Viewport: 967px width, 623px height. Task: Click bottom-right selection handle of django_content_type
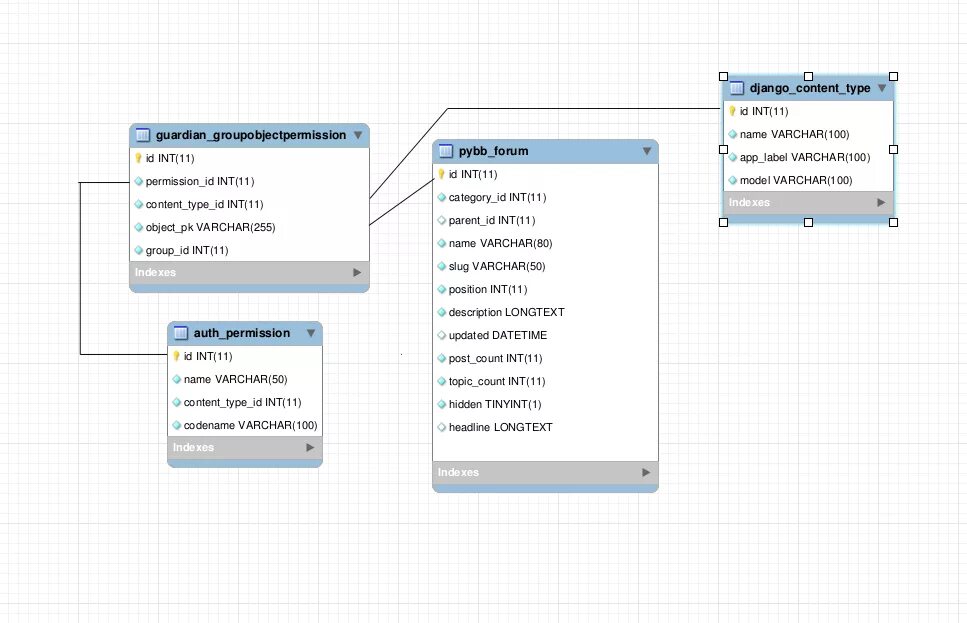click(893, 223)
